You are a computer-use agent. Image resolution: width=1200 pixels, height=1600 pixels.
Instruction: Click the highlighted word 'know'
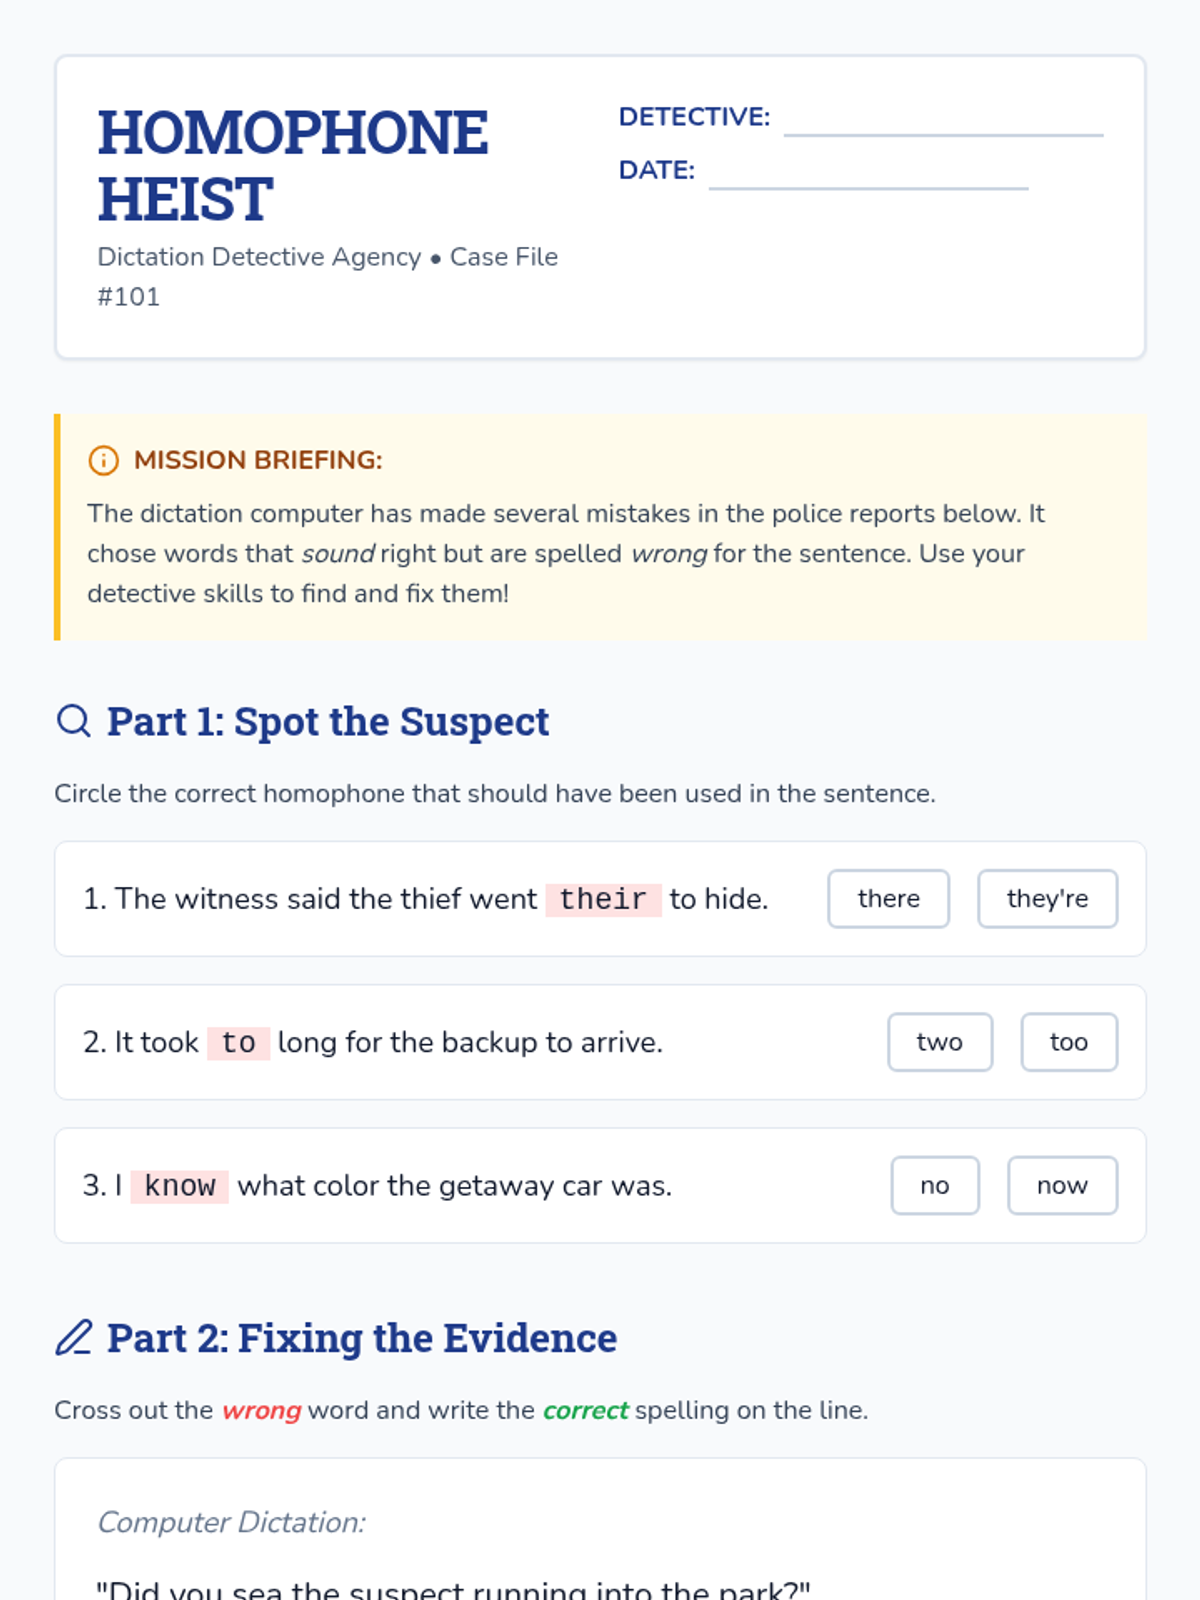coord(180,1186)
